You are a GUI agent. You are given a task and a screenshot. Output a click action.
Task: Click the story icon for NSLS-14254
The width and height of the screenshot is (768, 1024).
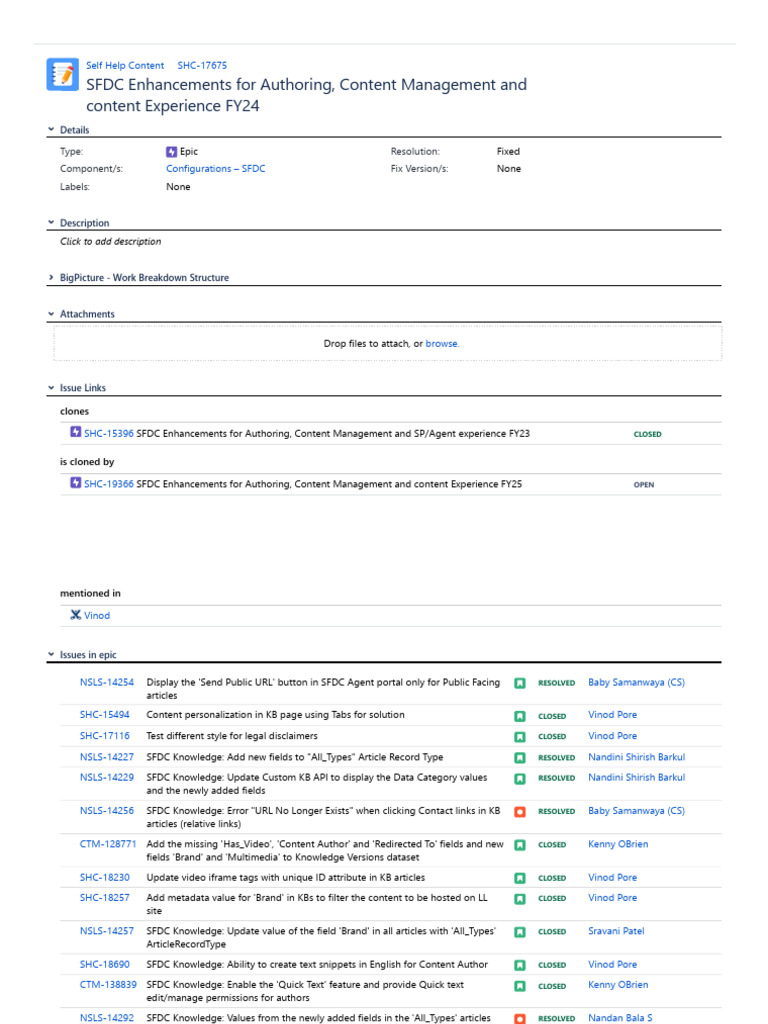pos(520,683)
